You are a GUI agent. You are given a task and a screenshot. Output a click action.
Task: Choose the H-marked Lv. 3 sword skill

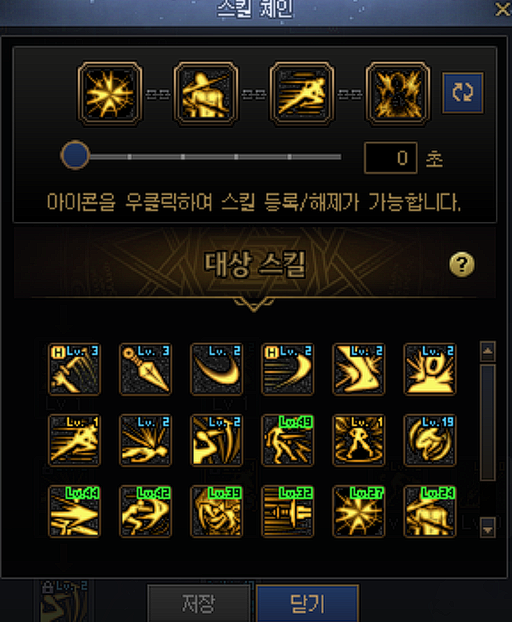74,369
